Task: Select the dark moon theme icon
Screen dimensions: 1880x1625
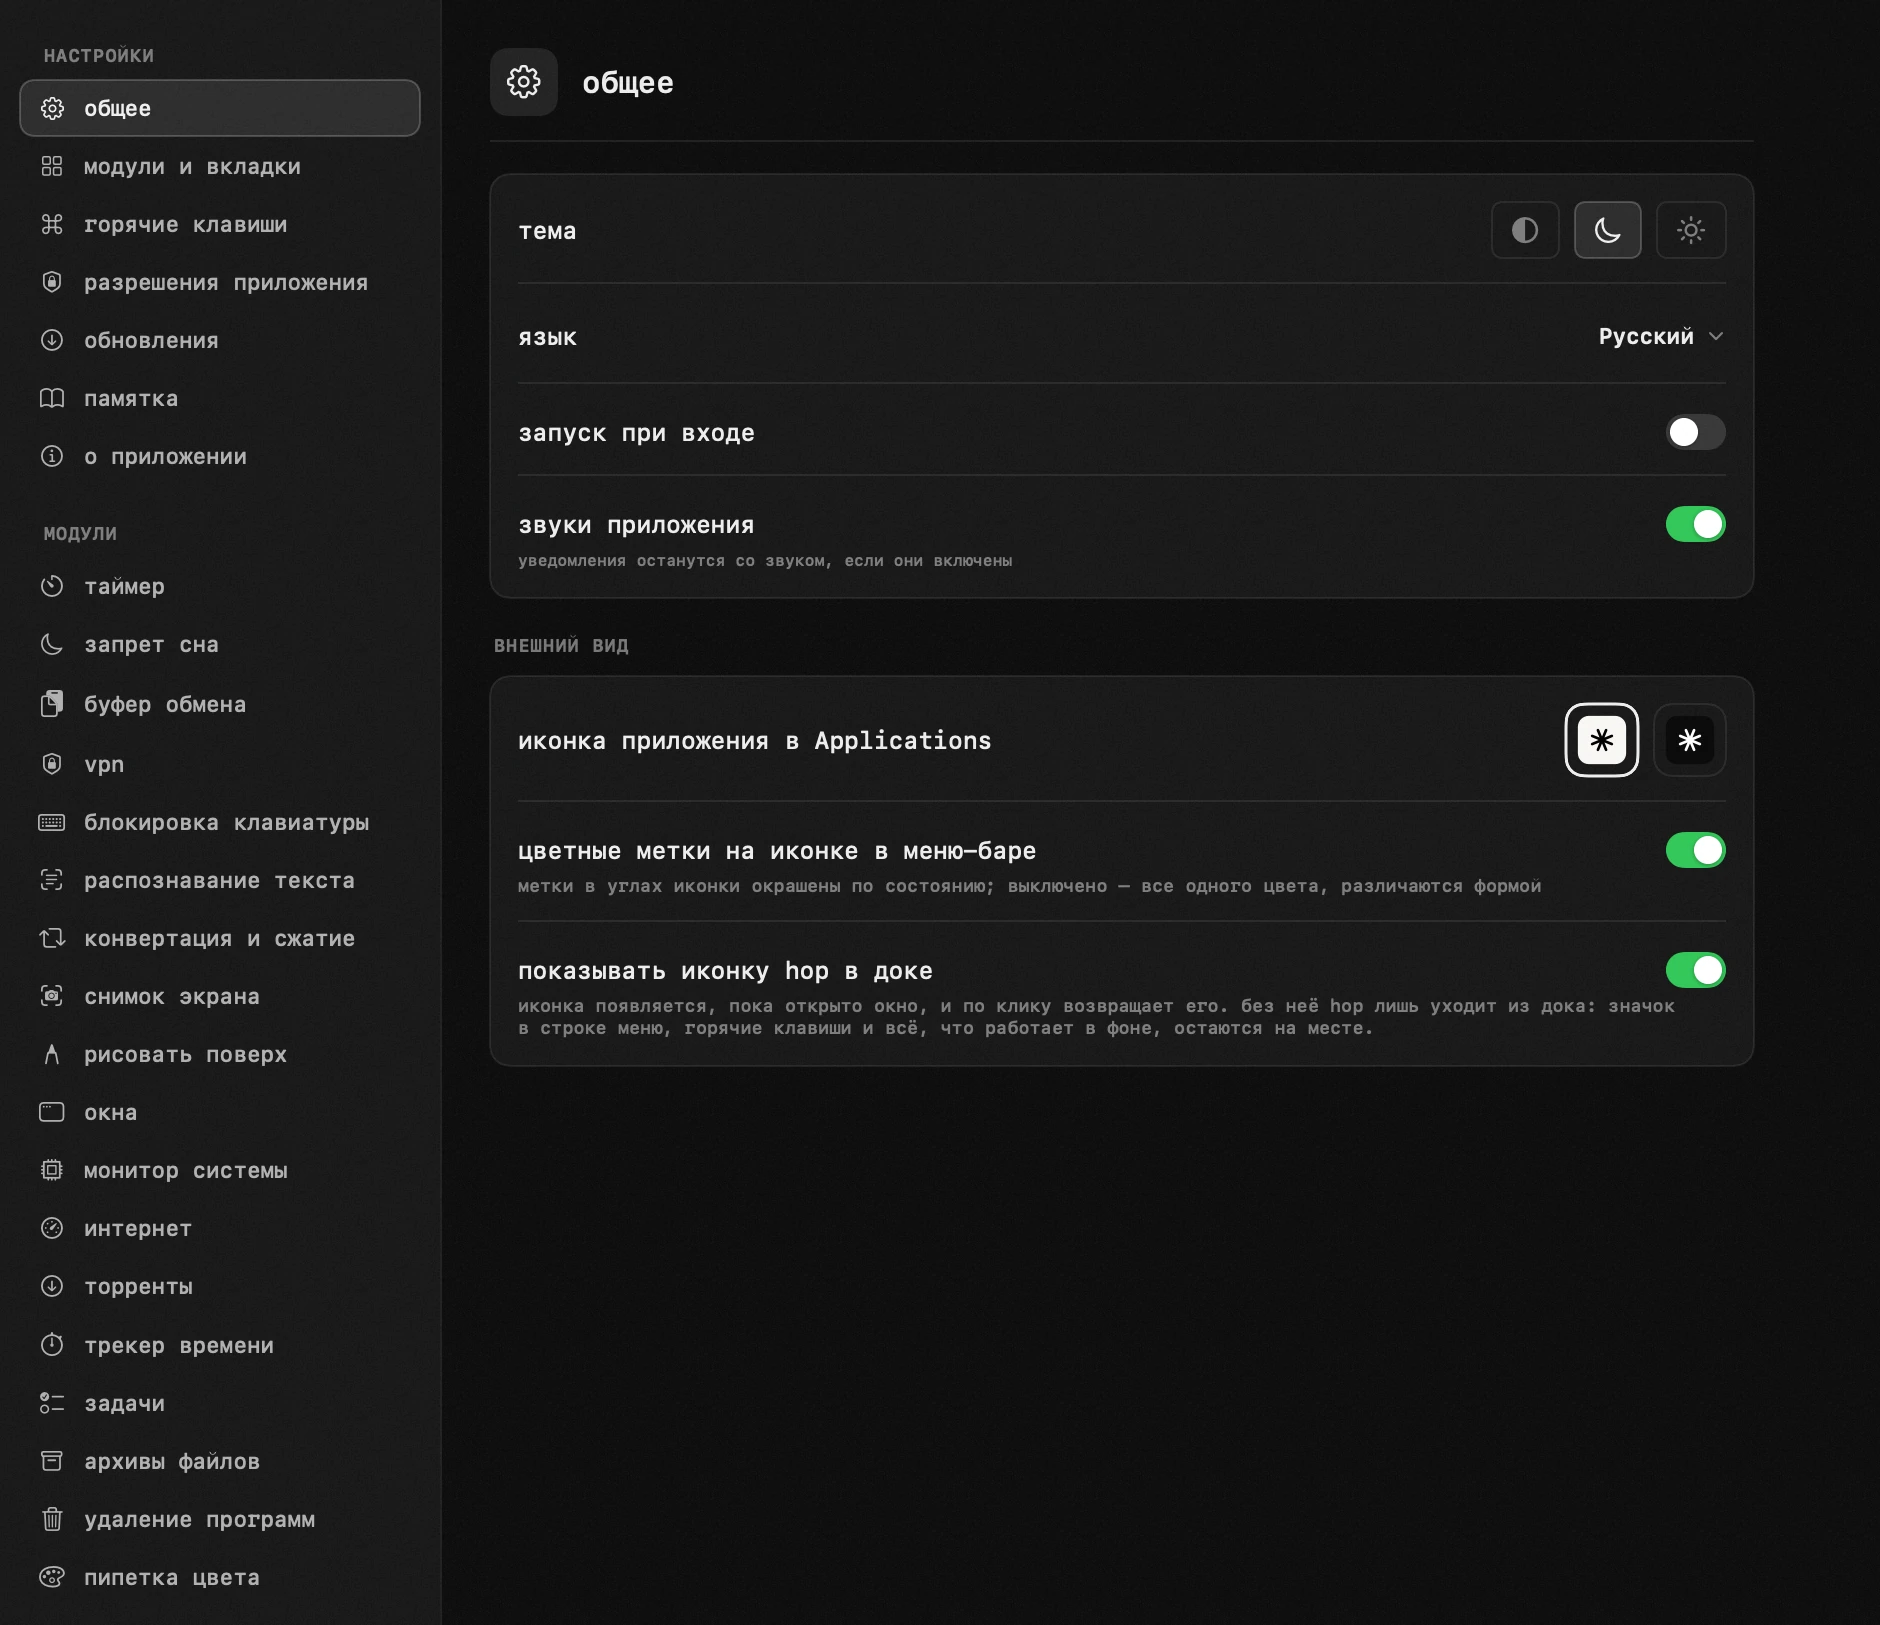Action: tap(1607, 230)
